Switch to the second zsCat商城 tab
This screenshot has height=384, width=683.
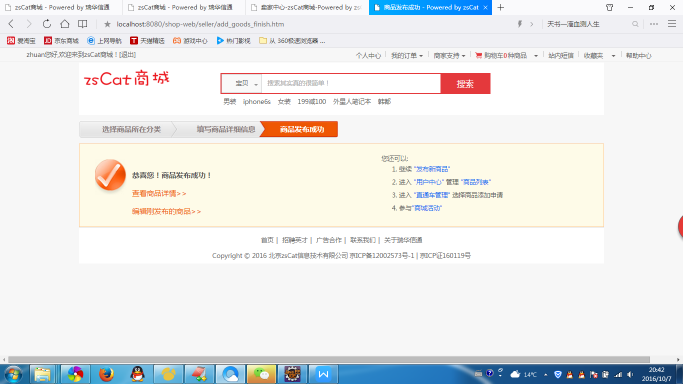(x=184, y=7)
